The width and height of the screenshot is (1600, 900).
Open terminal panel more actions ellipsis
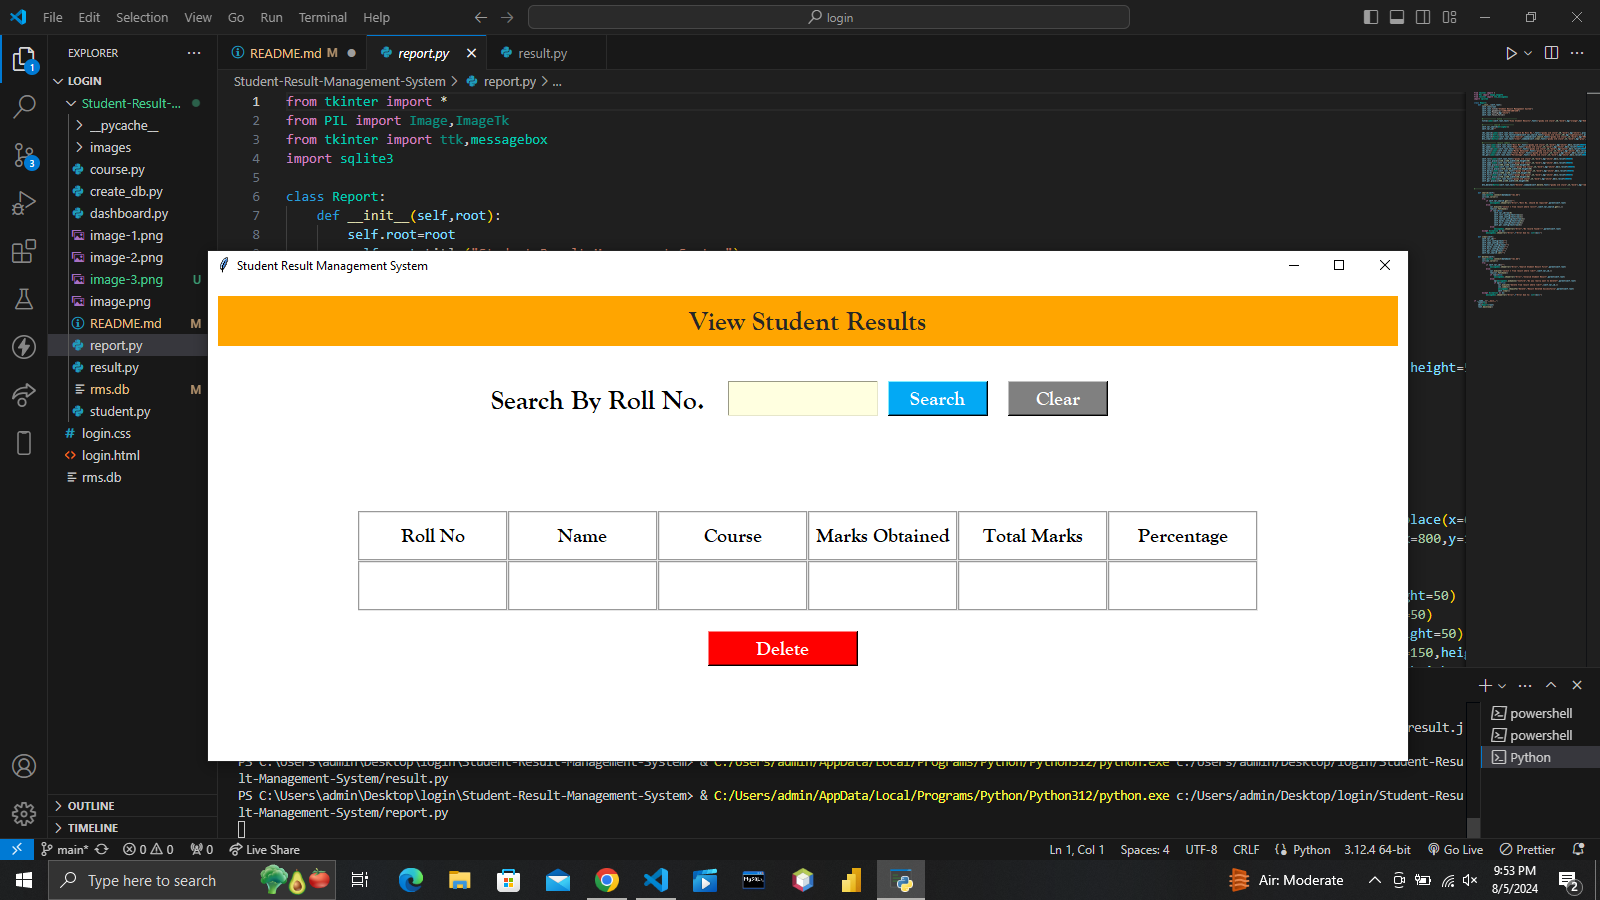[x=1525, y=685]
